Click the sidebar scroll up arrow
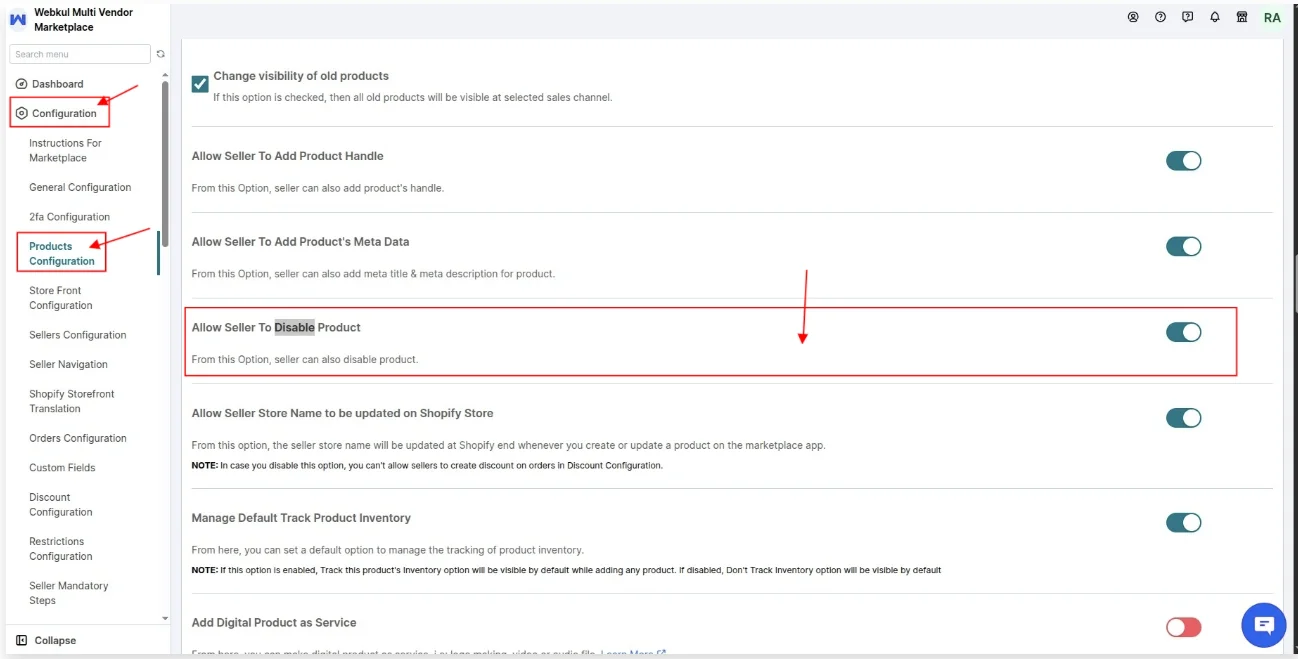 click(165, 75)
